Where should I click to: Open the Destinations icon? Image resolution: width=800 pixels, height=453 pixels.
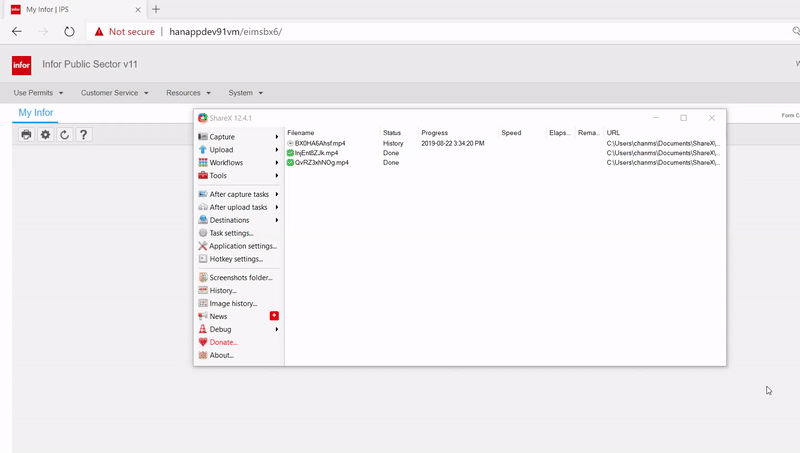[x=203, y=220]
